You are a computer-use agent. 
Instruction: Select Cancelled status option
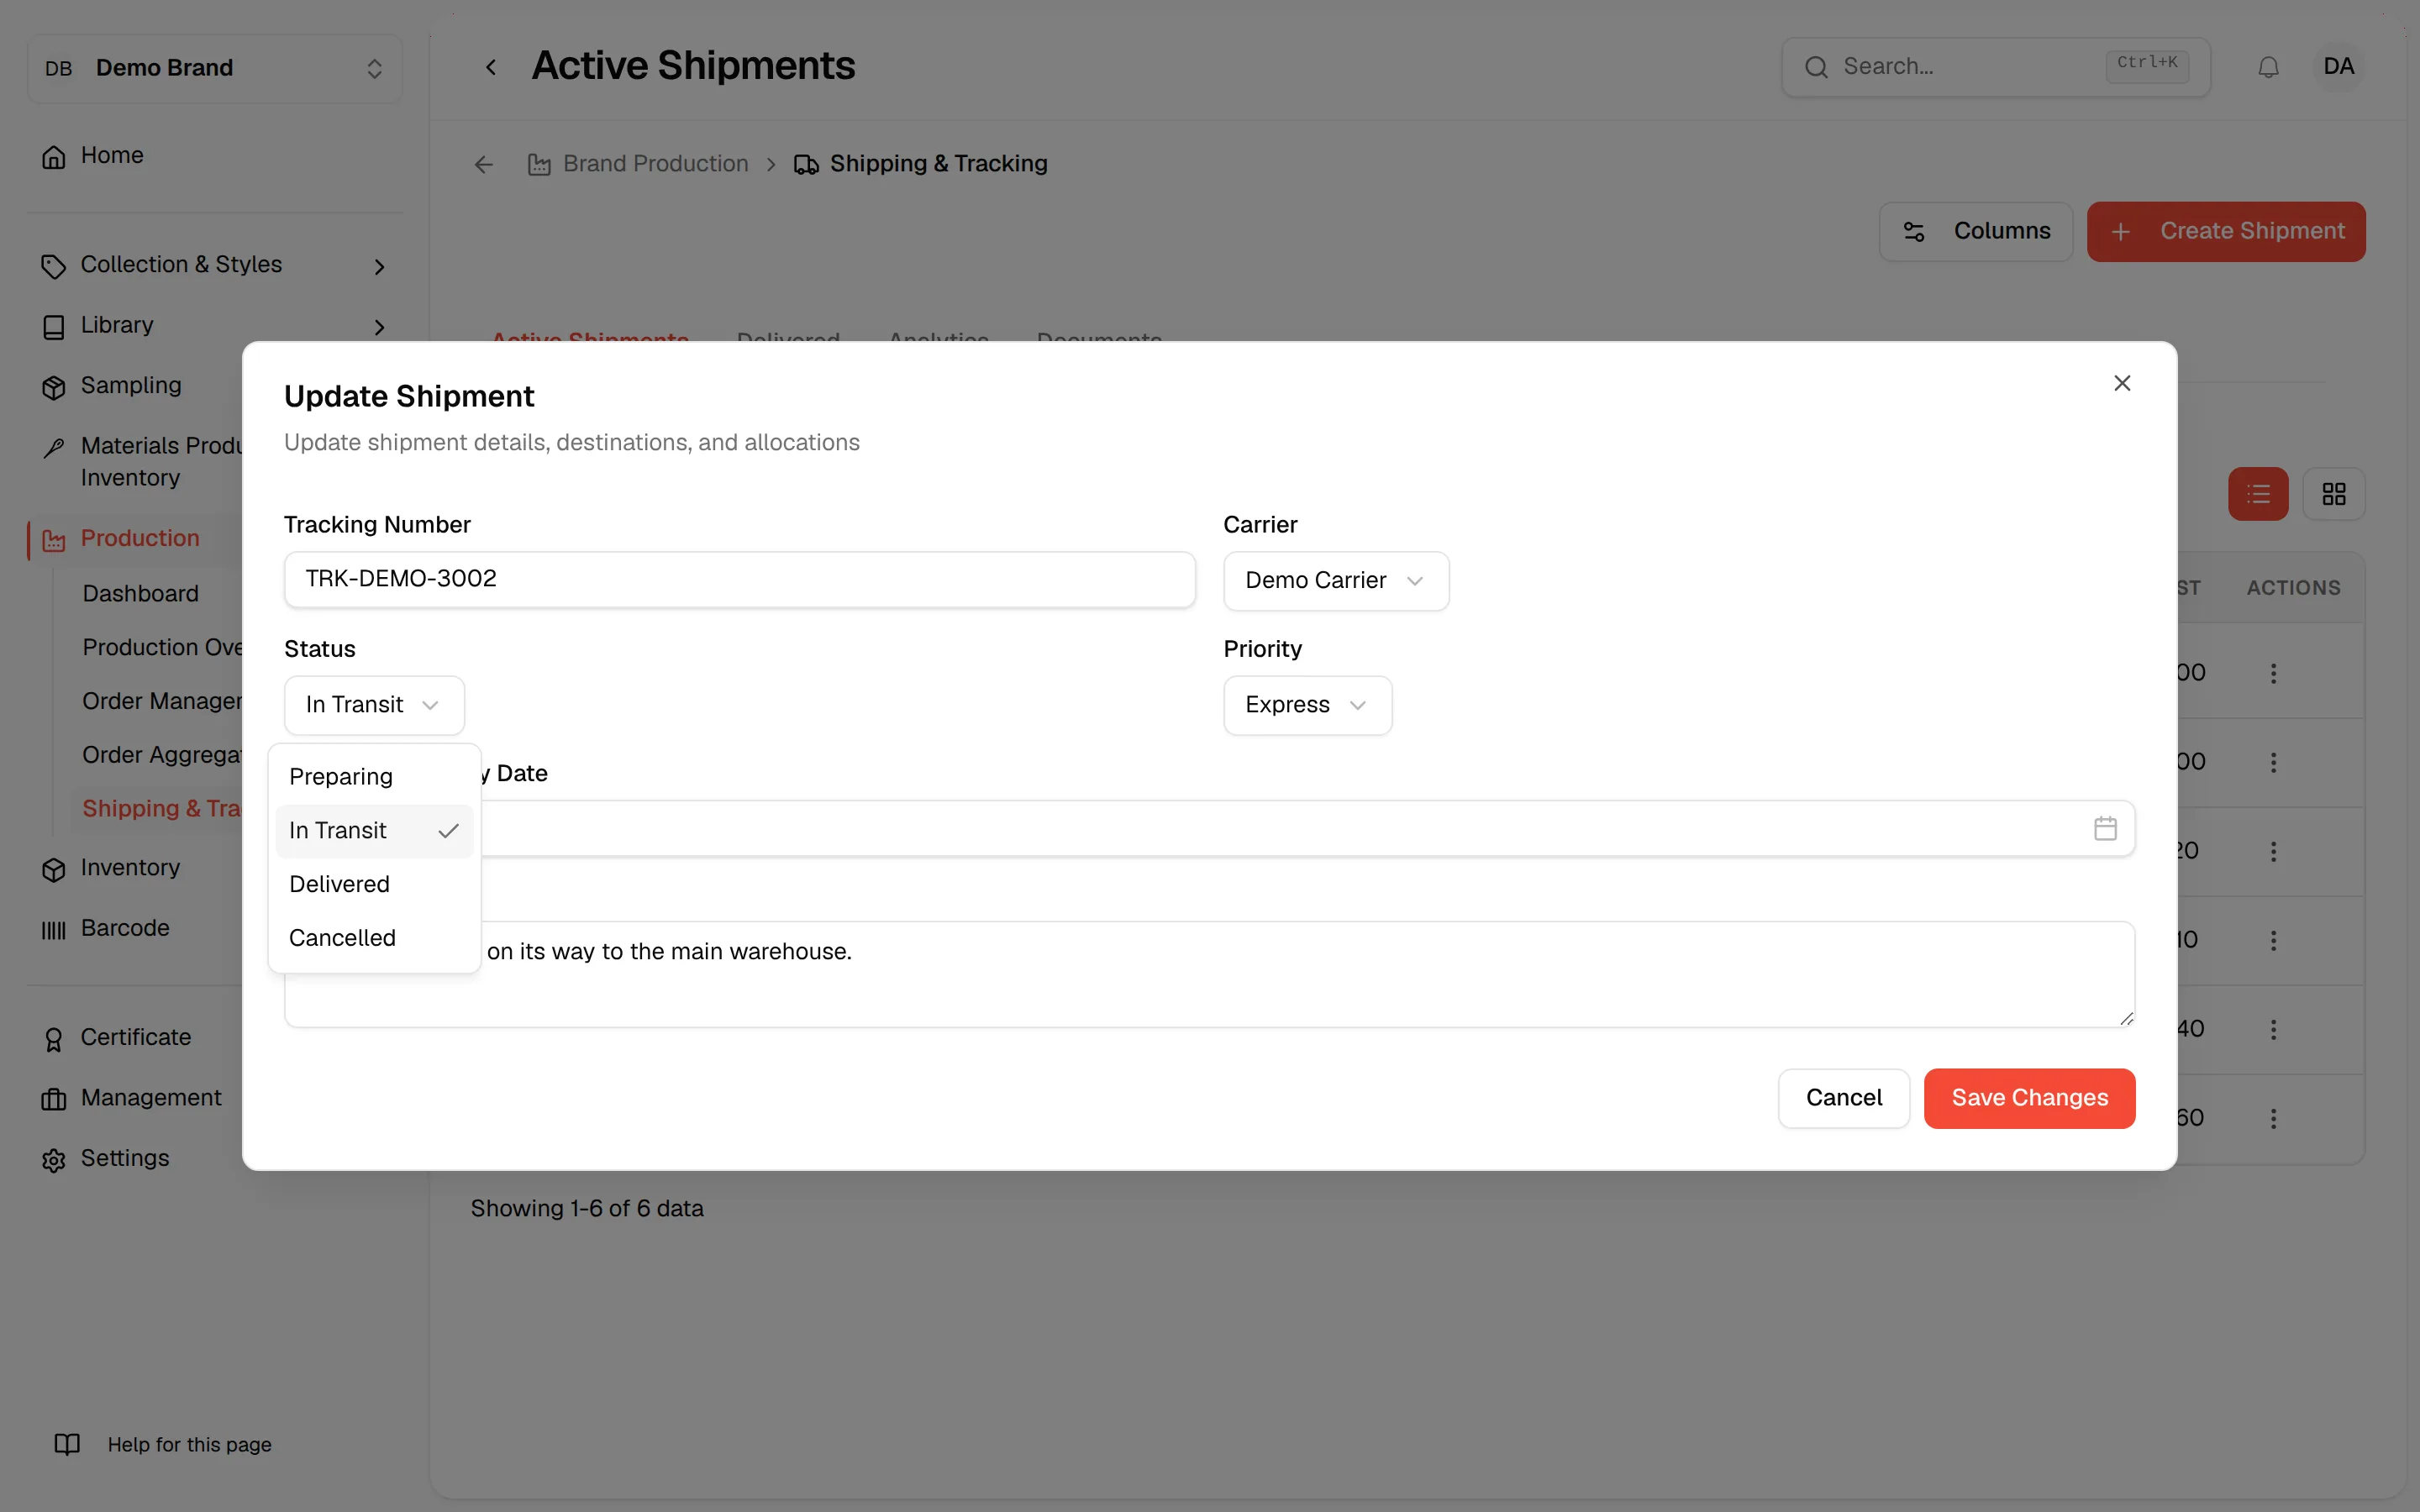coord(374,938)
